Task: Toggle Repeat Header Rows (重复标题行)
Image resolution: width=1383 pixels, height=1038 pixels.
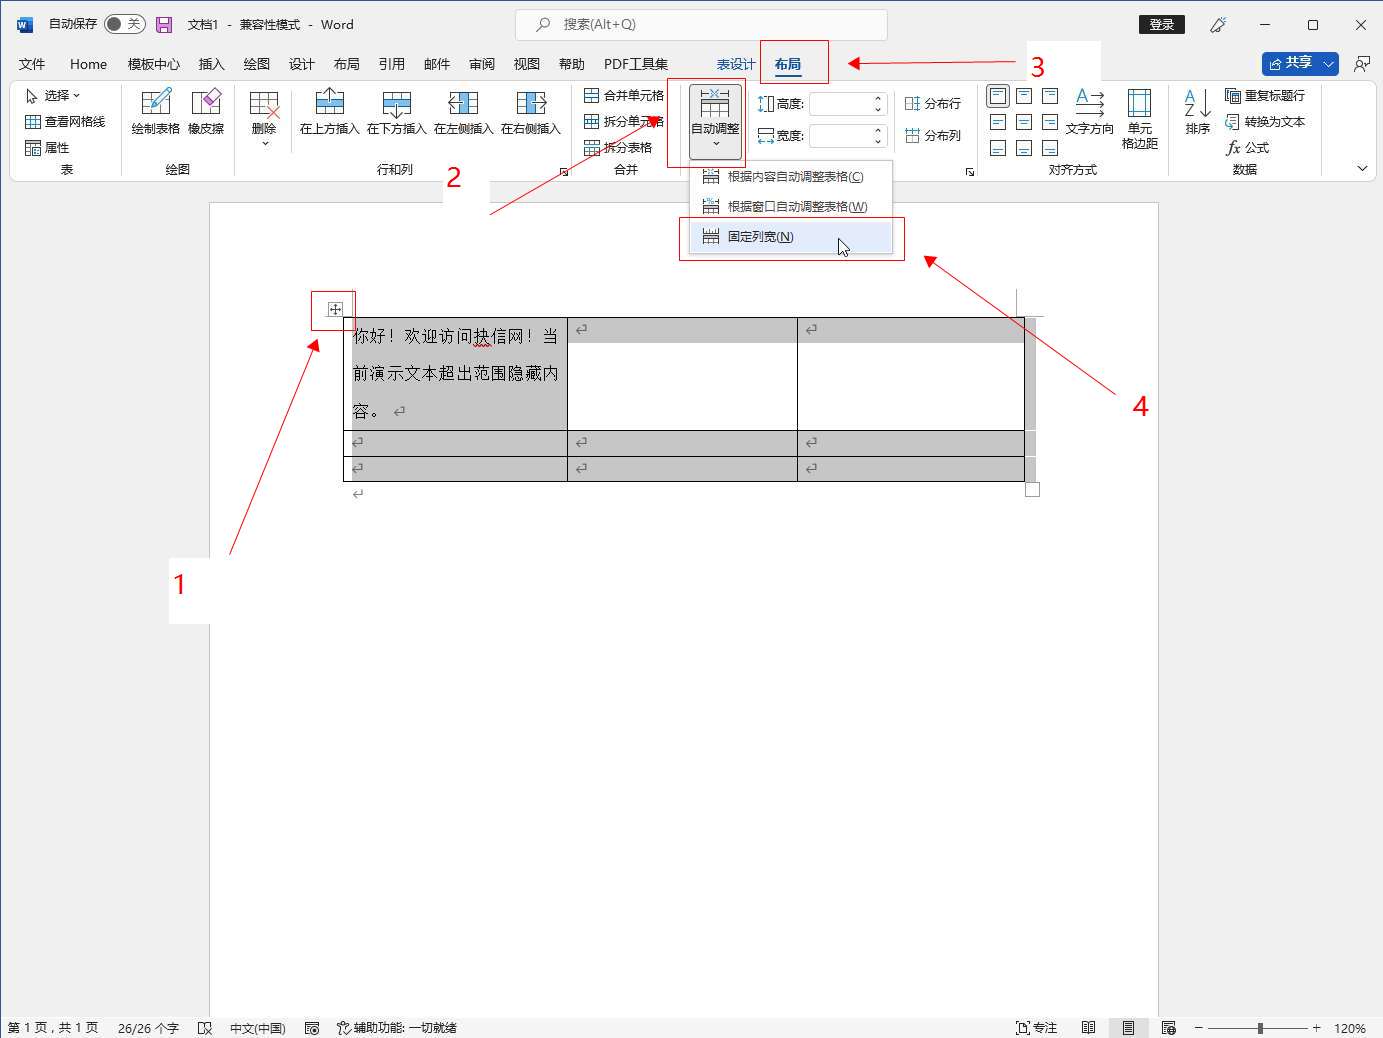Action: [1265, 96]
